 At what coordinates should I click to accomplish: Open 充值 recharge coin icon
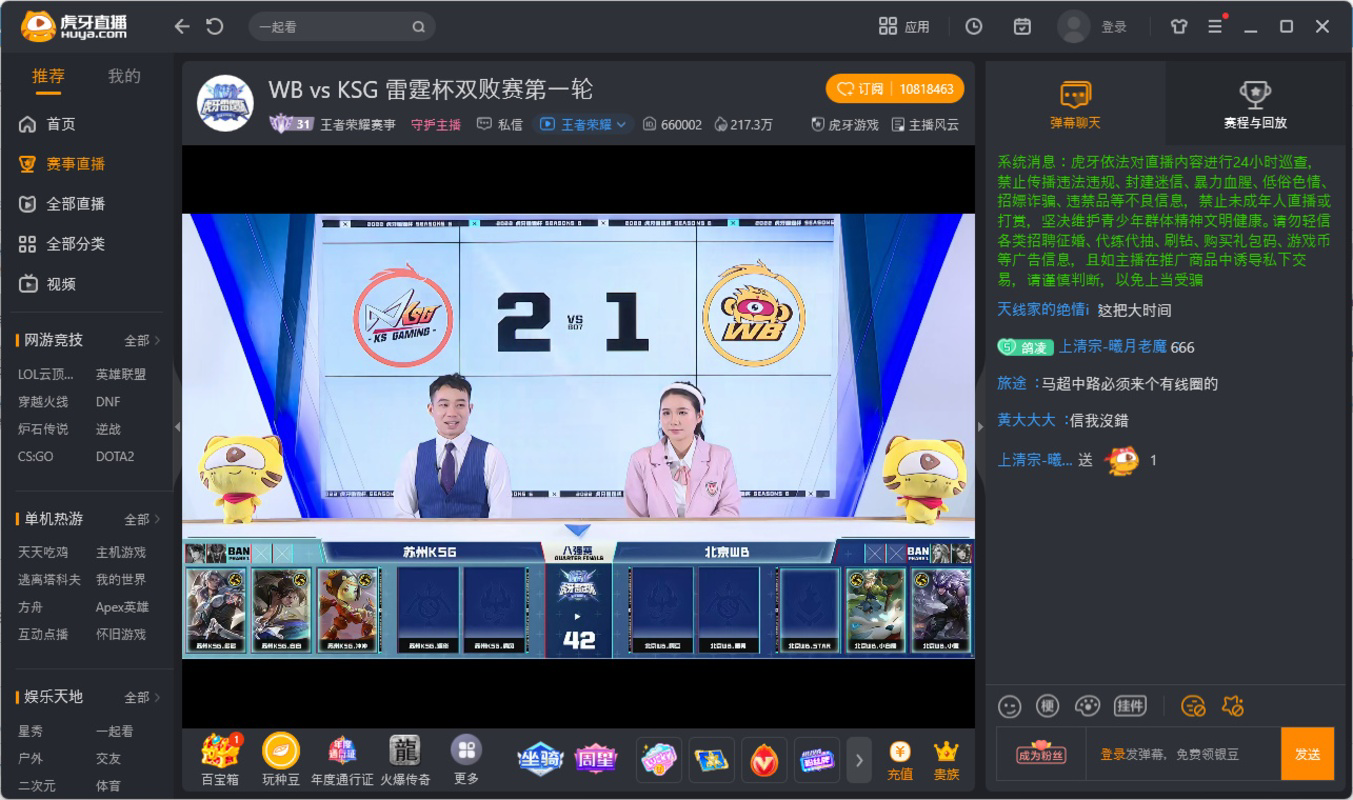900,760
